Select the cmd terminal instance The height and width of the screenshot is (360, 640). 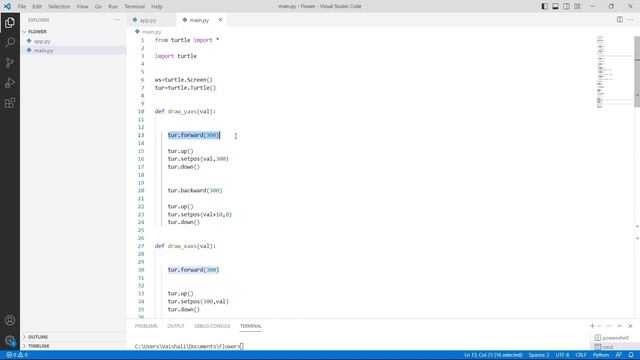(604, 347)
